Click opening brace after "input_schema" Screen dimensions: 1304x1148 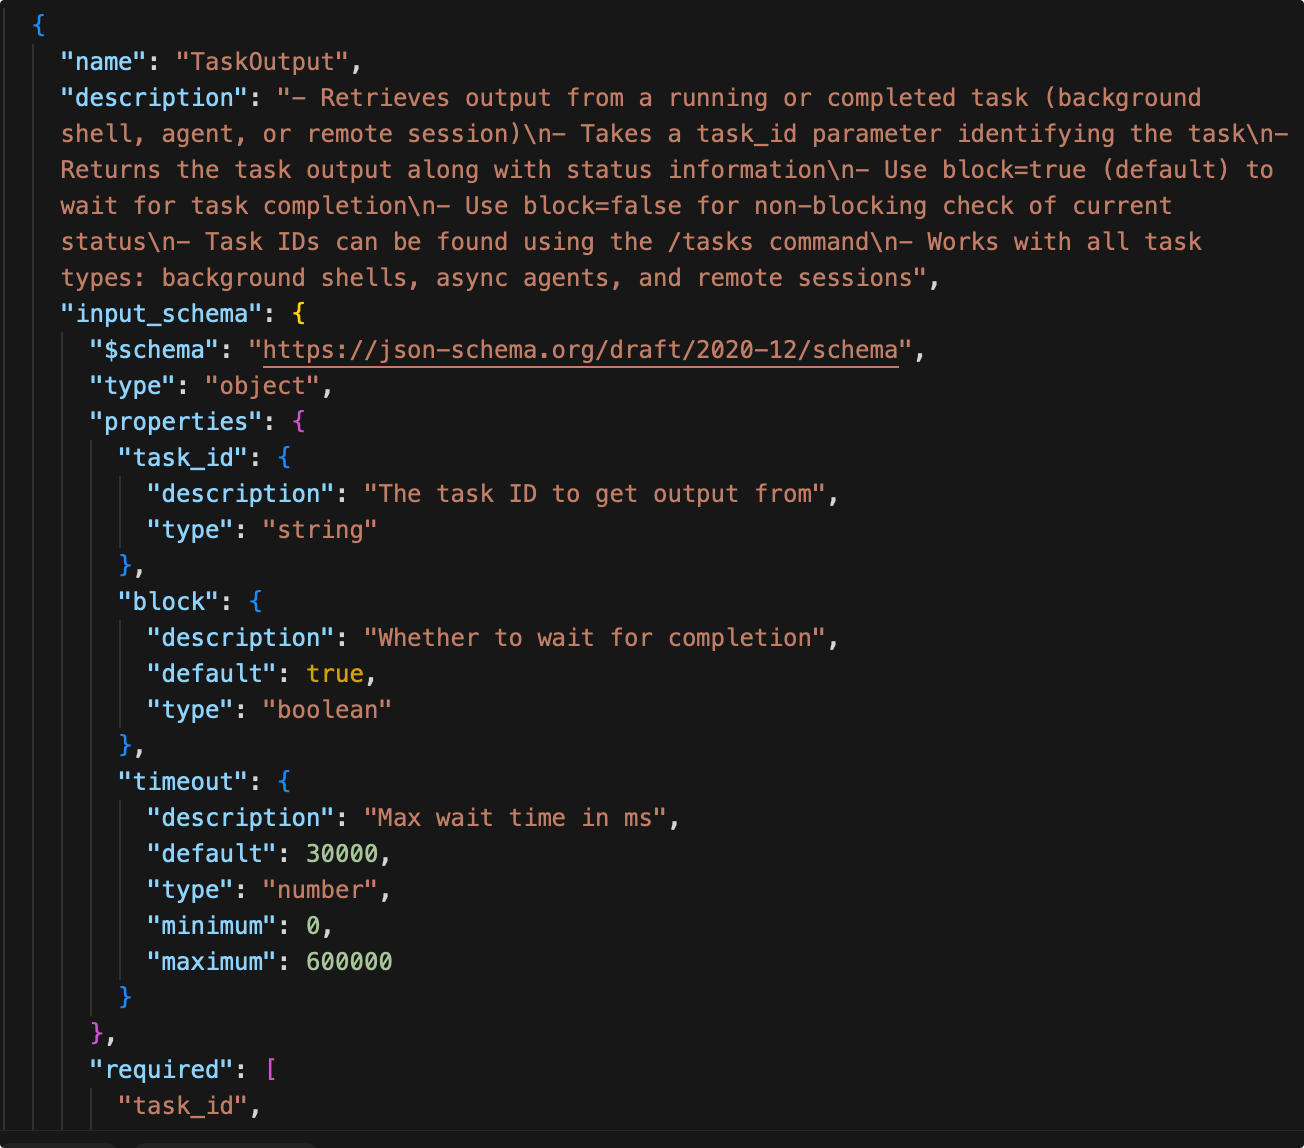(x=298, y=314)
